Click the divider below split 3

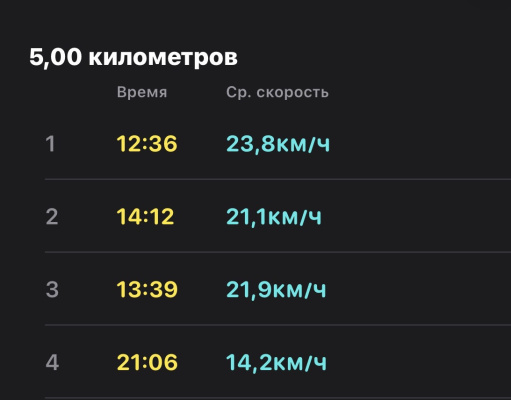tap(278, 325)
